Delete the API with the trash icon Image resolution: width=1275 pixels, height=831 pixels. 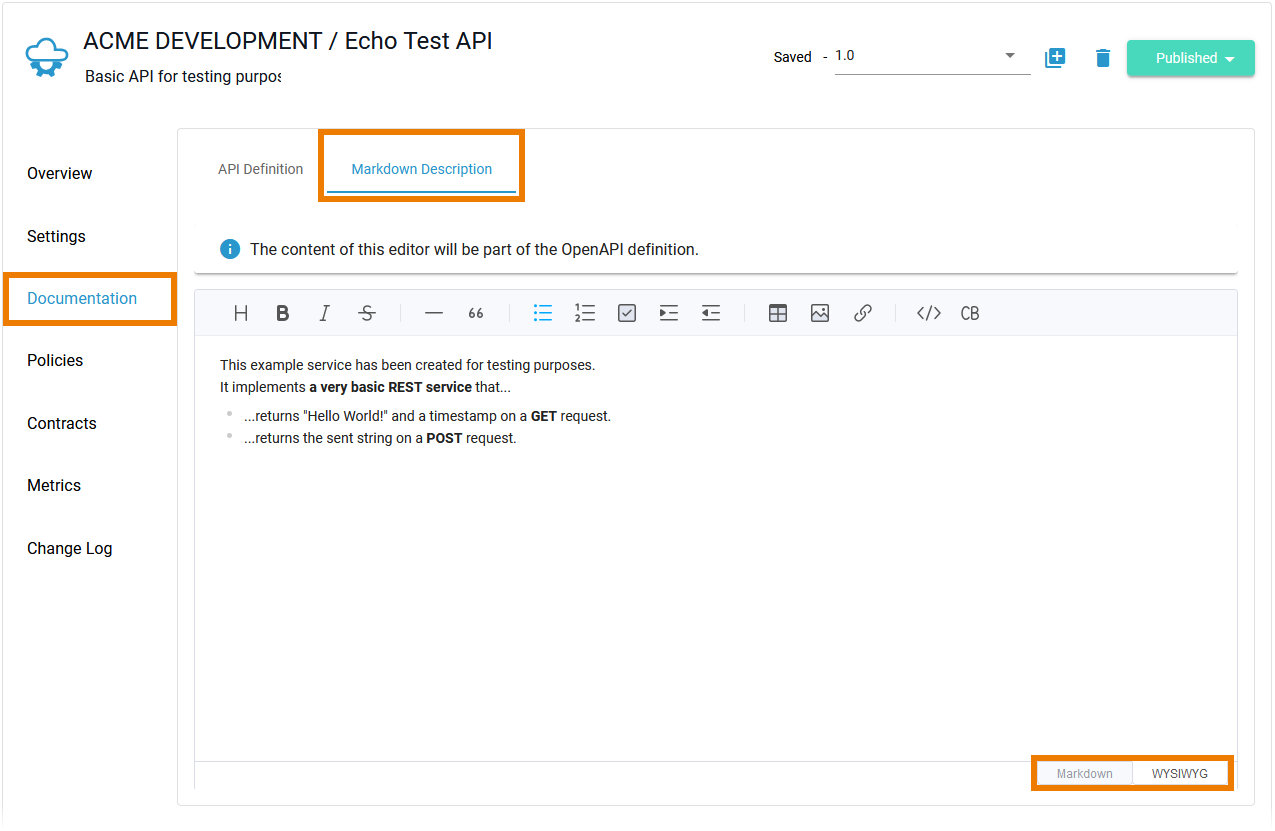(1103, 58)
